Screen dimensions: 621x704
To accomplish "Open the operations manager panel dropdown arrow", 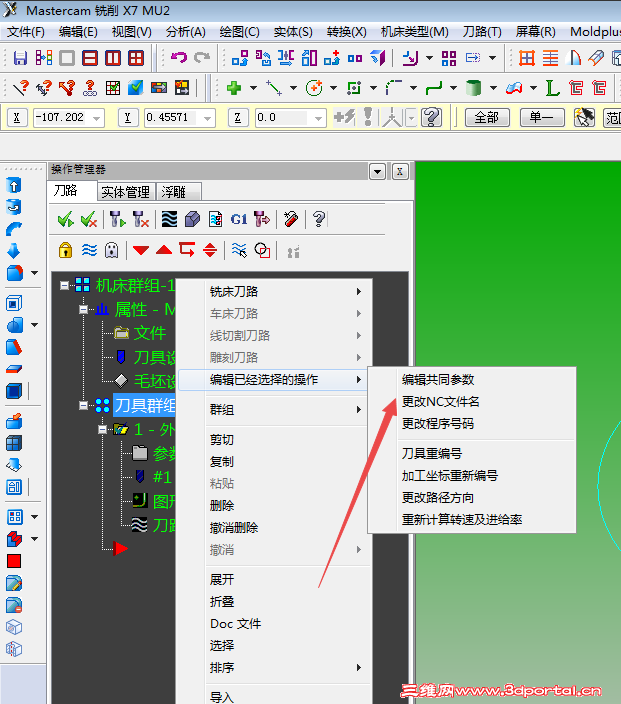I will 377,171.
